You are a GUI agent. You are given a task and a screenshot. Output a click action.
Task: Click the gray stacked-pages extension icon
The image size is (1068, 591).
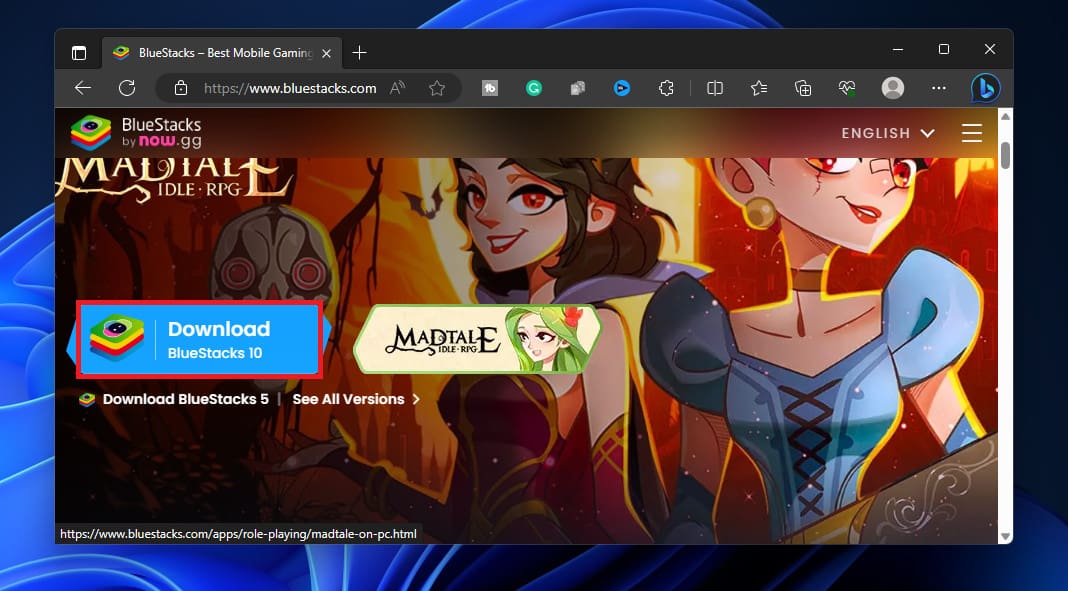click(x=578, y=88)
